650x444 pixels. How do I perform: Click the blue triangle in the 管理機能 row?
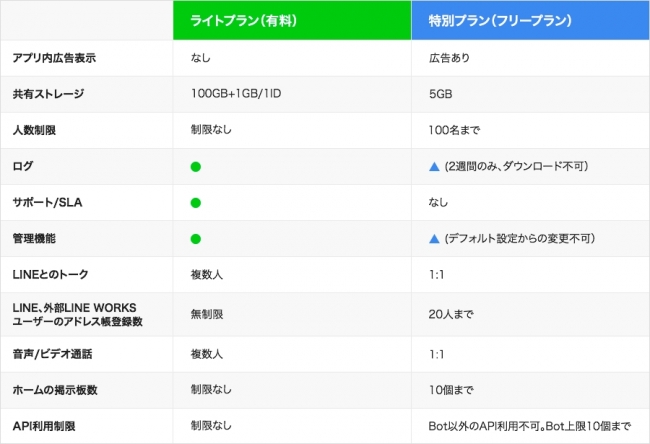tap(434, 239)
